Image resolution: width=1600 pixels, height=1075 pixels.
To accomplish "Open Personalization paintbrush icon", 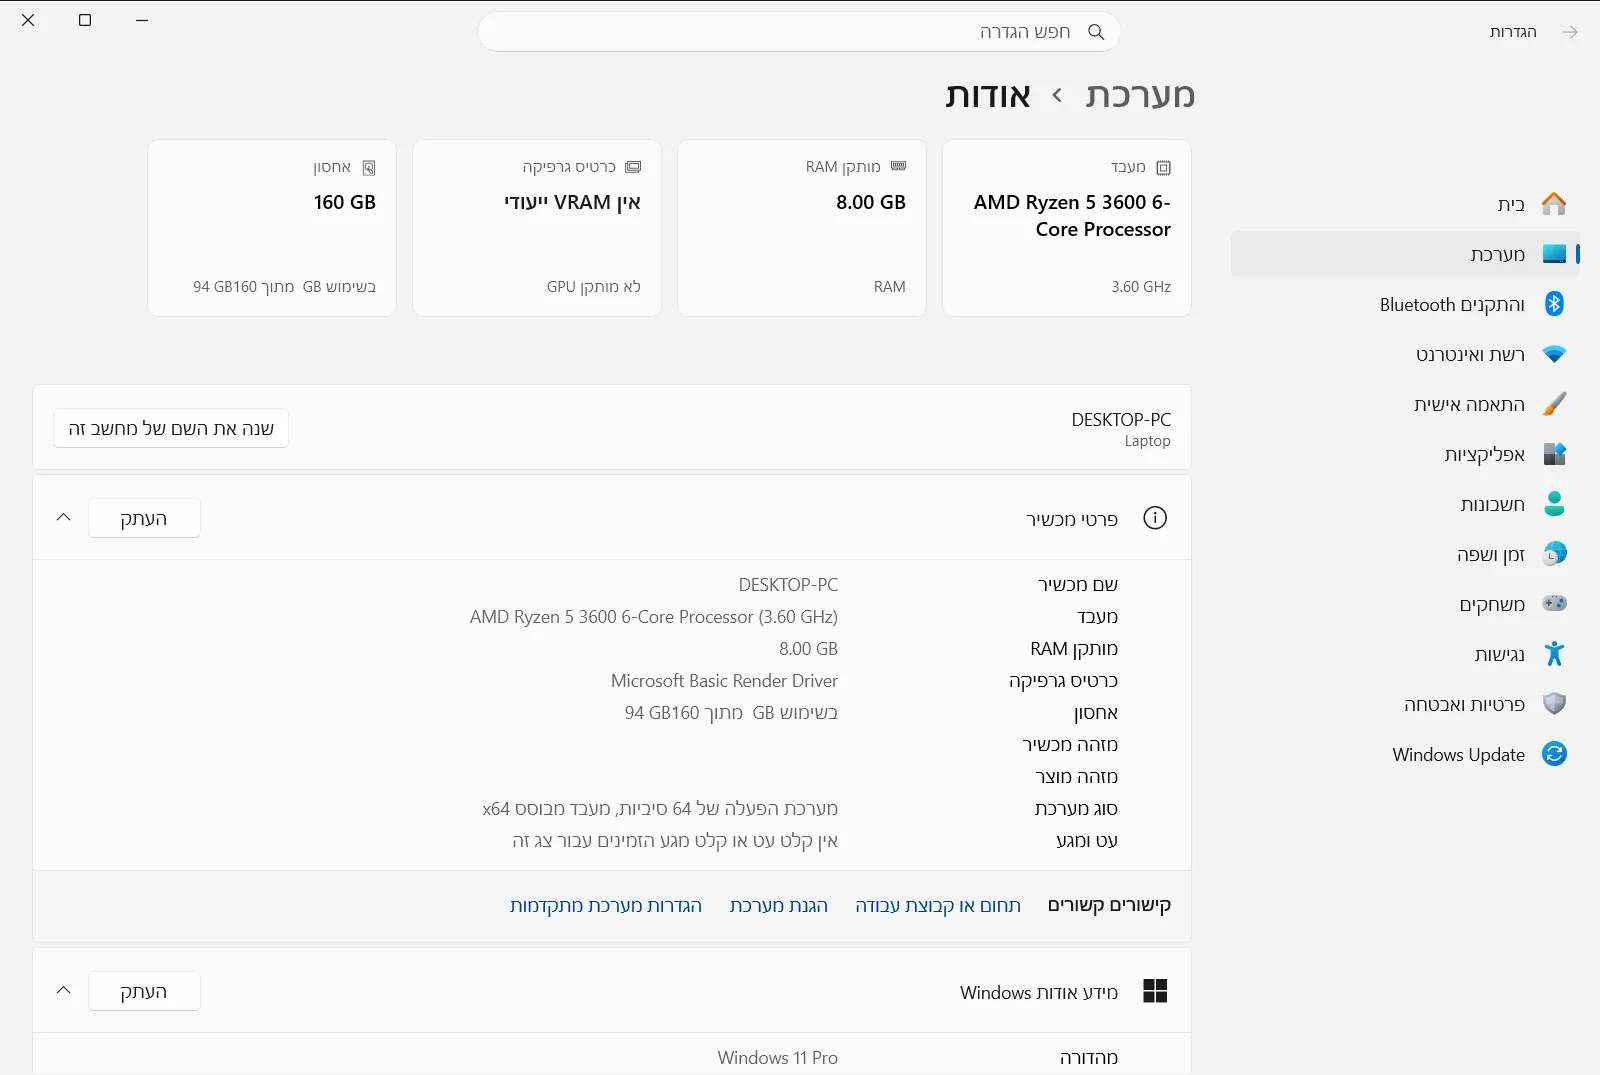I will [x=1554, y=404].
